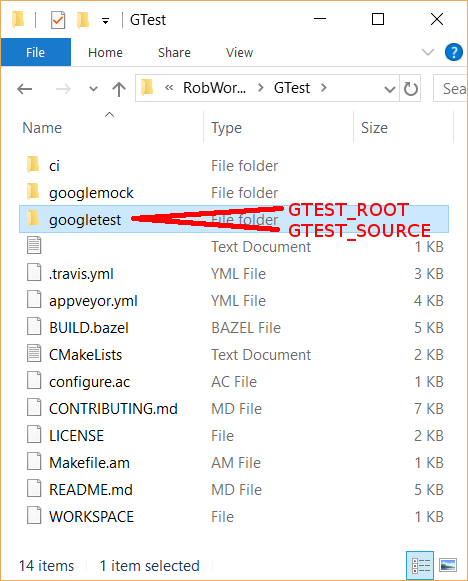Refresh the GTest folder view
Image resolution: width=468 pixels, height=581 pixels.
tap(411, 89)
